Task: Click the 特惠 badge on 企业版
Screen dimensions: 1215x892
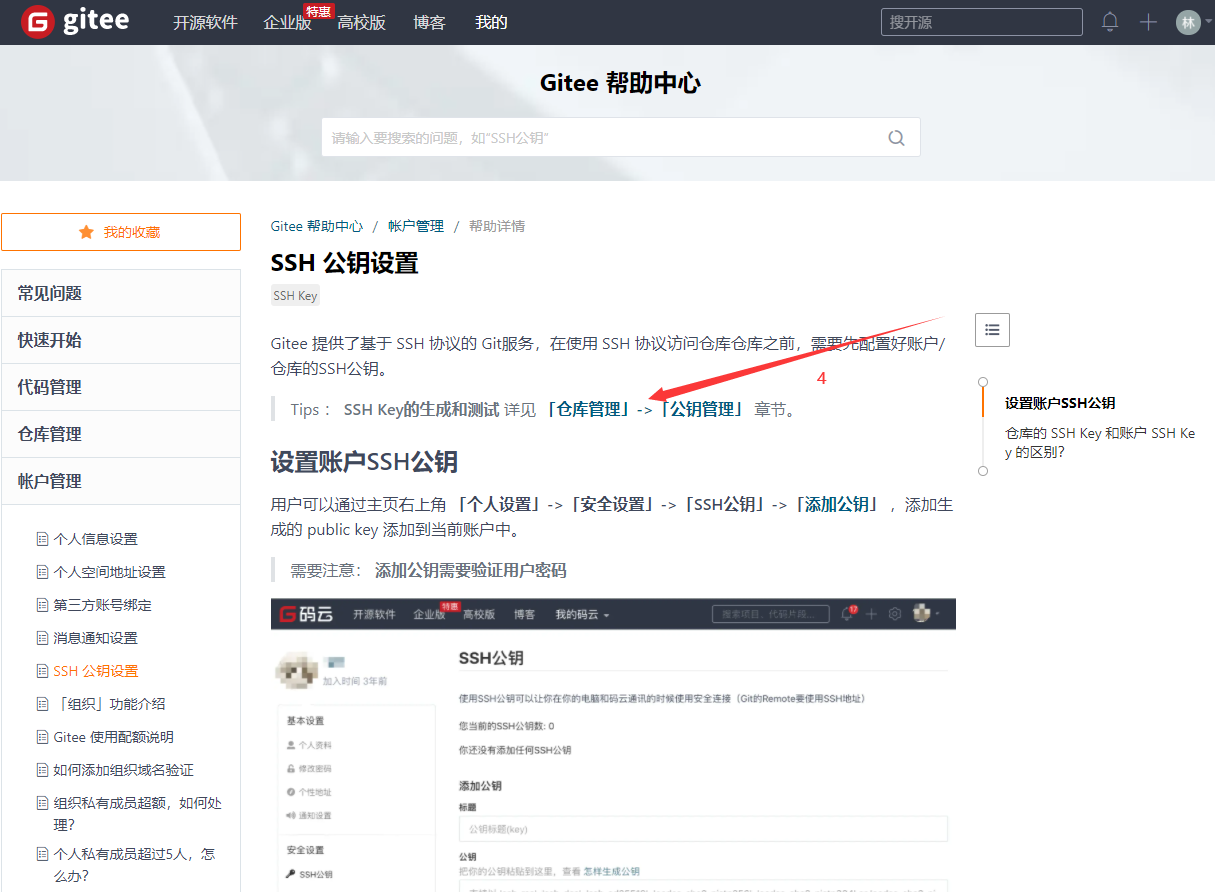Action: (318, 11)
